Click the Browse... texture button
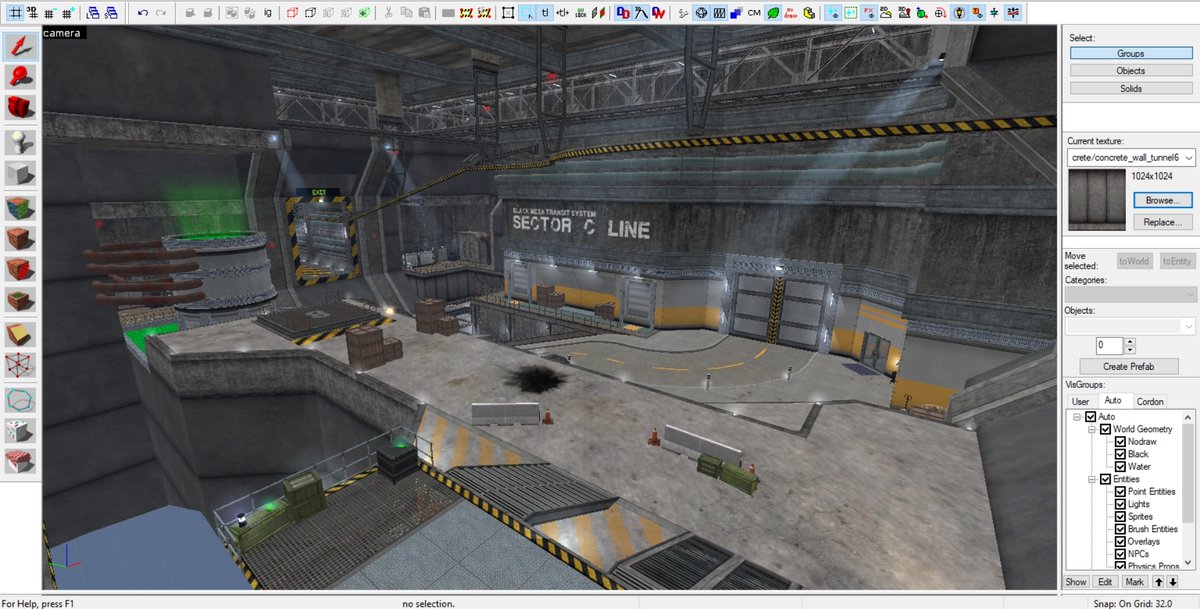This screenshot has height=609, width=1200. [1163, 200]
